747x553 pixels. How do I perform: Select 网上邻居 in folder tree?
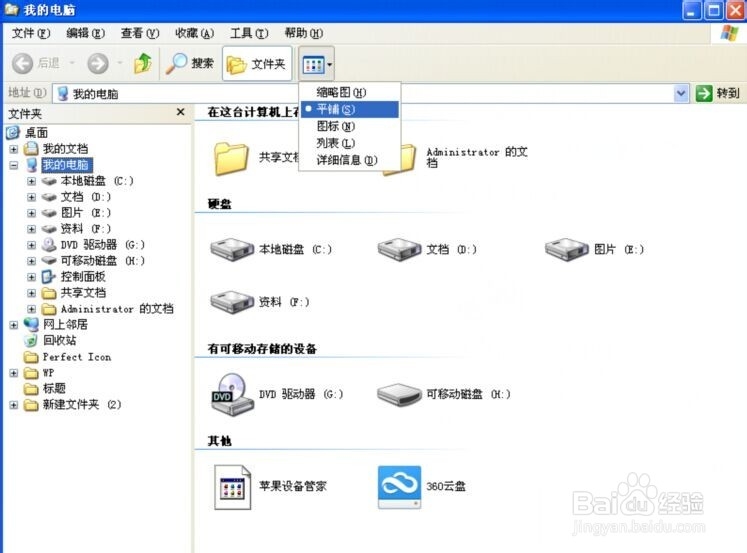coord(65,325)
